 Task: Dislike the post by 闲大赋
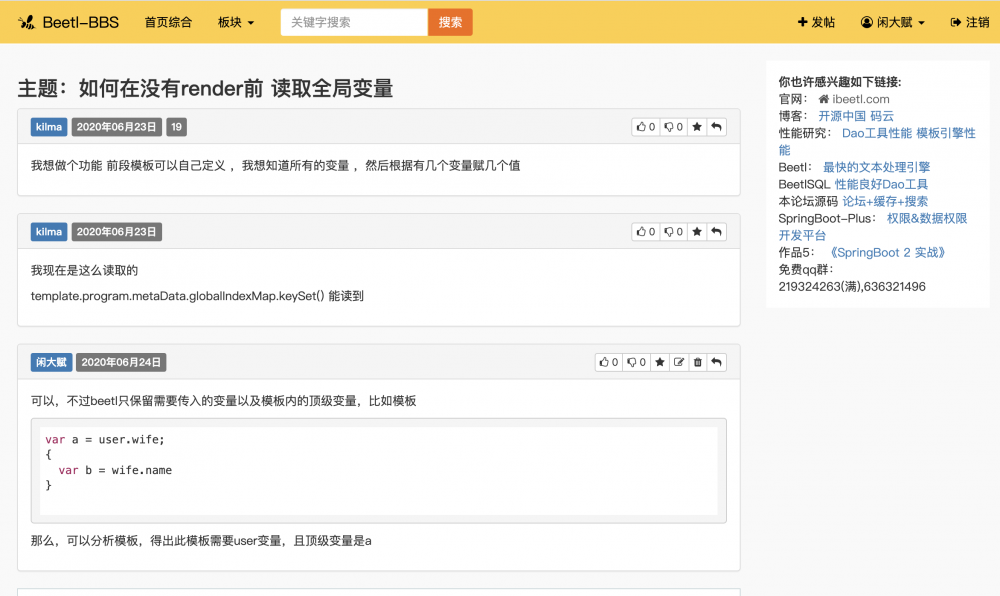pos(636,363)
